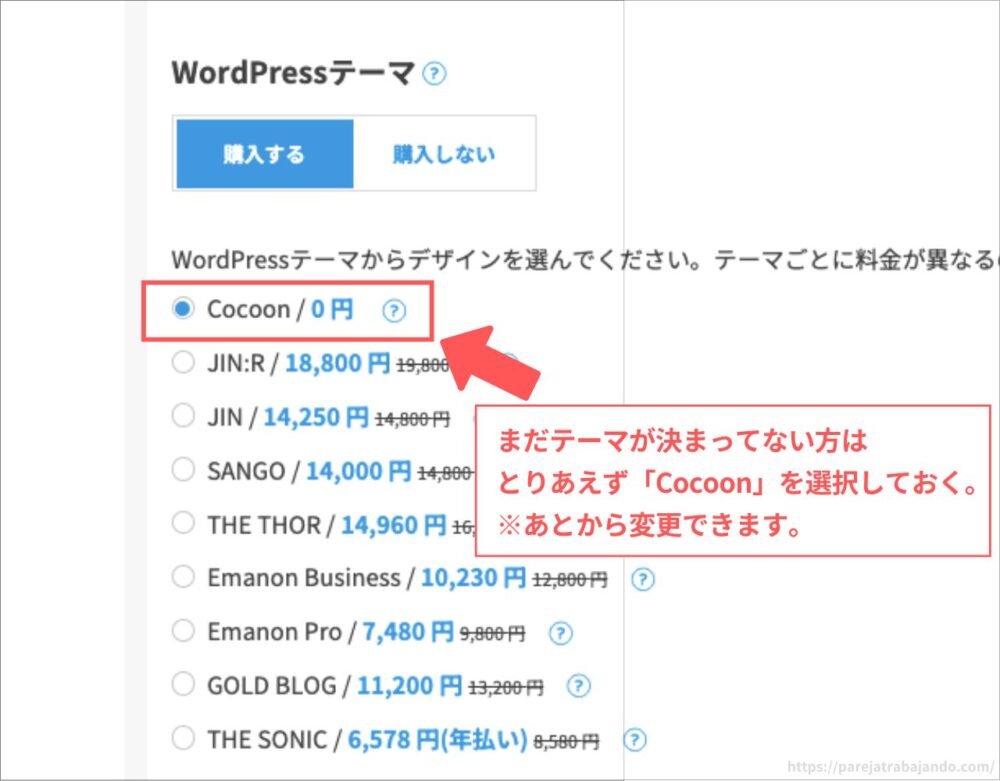Select the 購入する tab
Image resolution: width=1000 pixels, height=781 pixels.
pos(265,154)
